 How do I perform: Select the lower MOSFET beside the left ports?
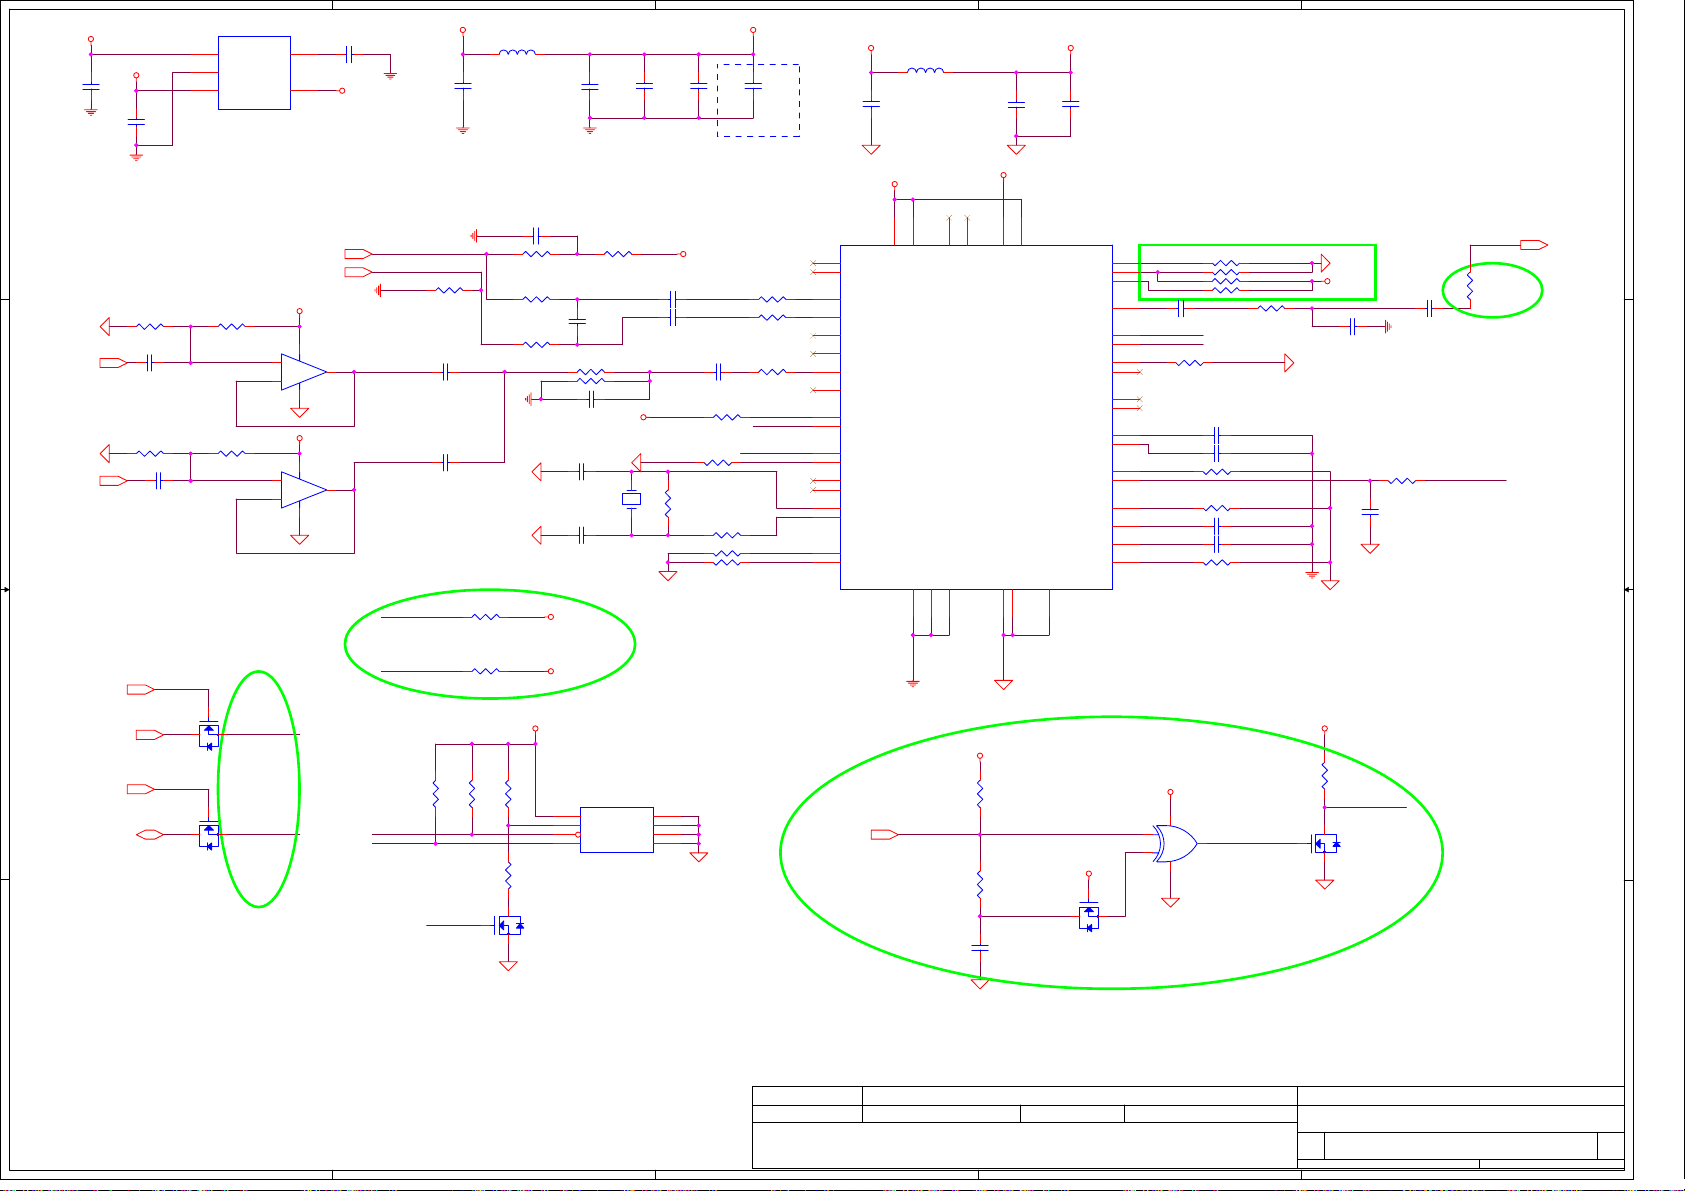coord(209,834)
